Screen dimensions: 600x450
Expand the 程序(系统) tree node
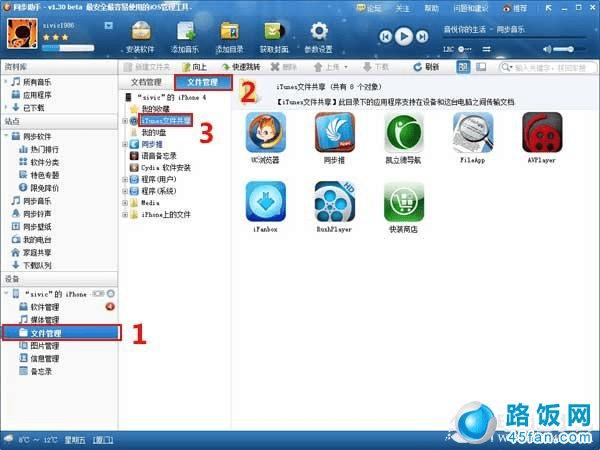pos(125,191)
